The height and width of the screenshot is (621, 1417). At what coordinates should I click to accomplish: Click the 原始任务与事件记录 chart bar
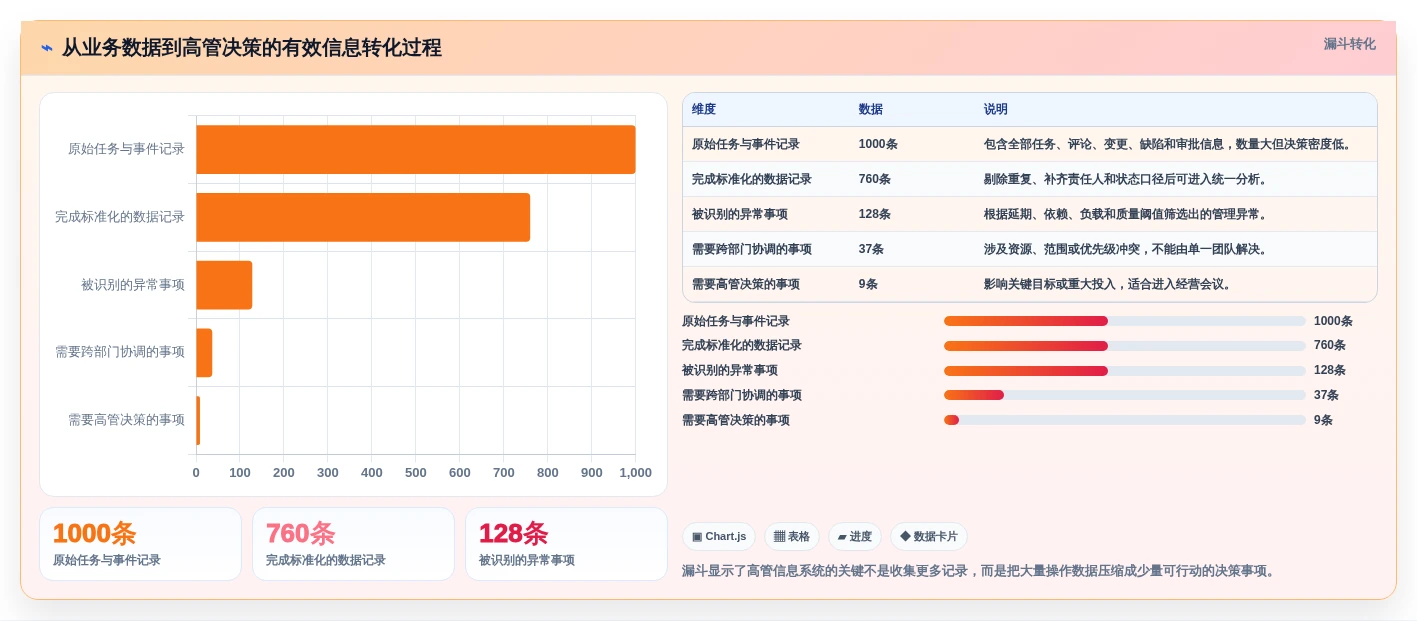click(x=416, y=149)
